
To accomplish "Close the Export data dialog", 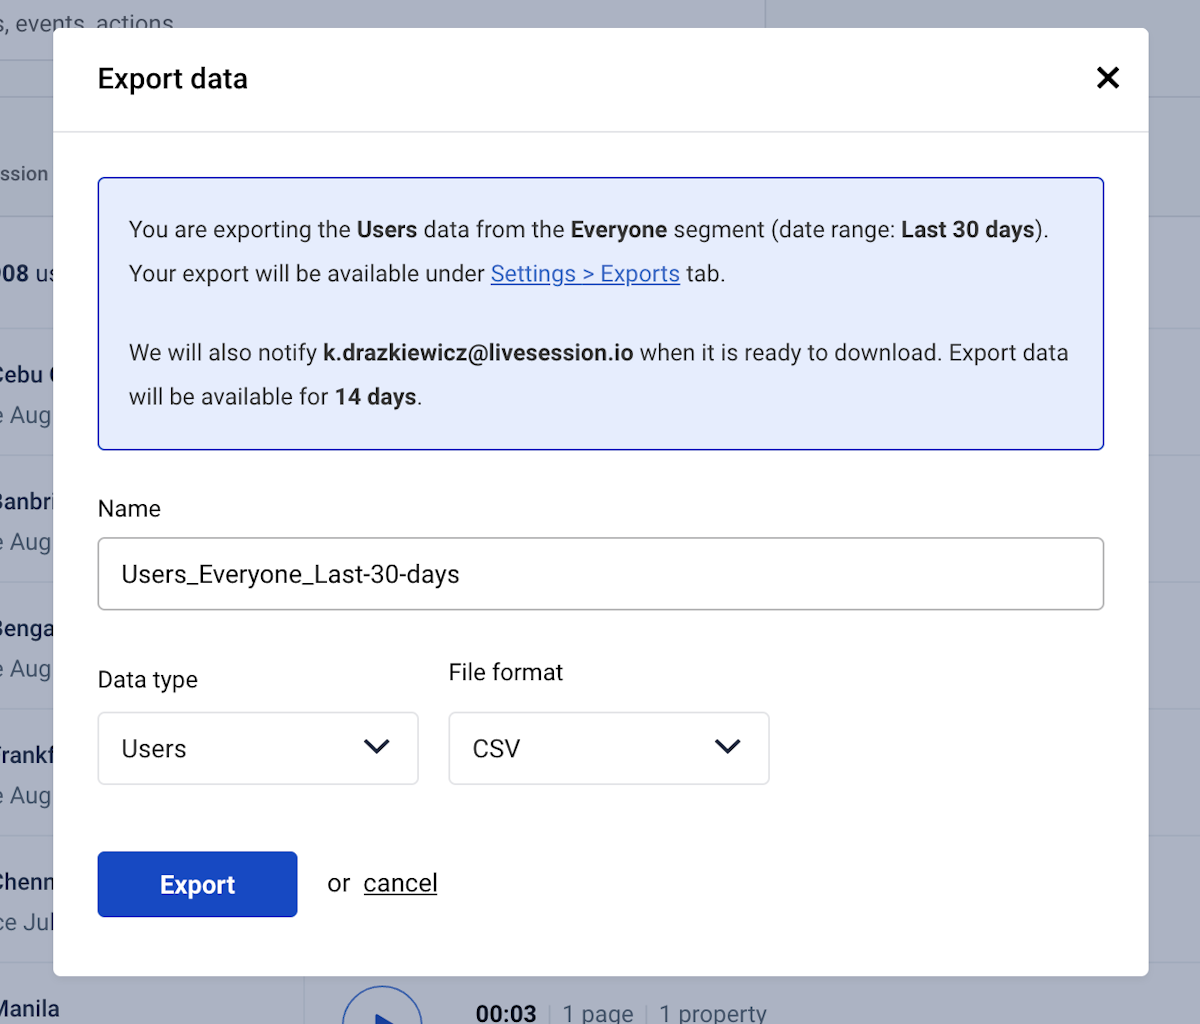I will click(x=1107, y=78).
